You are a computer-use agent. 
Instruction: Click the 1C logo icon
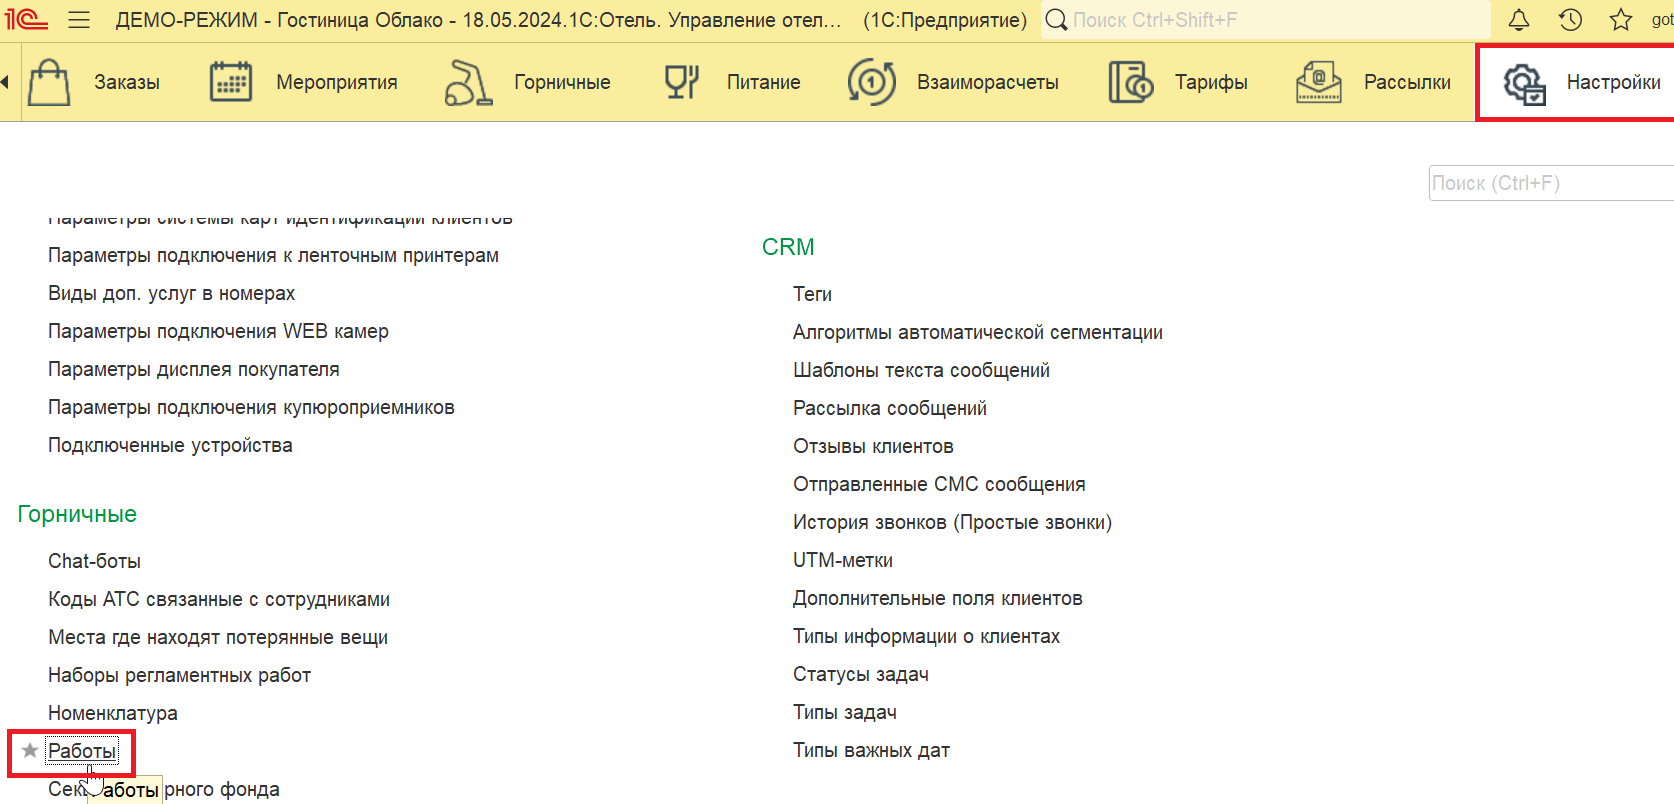point(26,19)
